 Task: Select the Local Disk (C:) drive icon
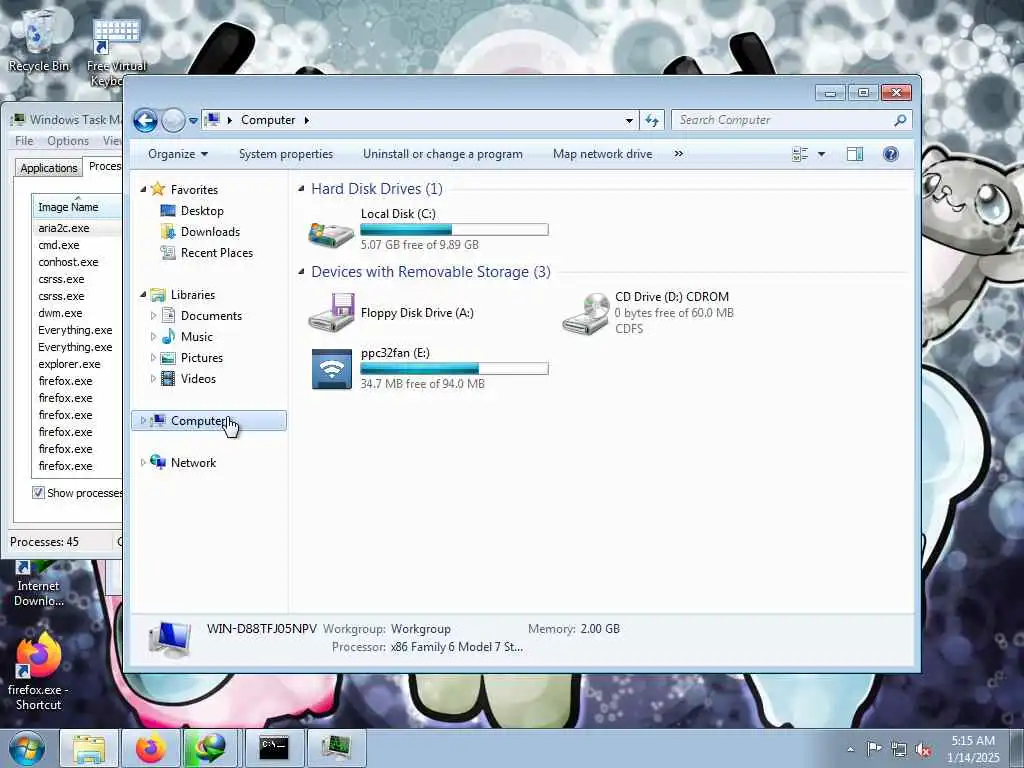pyautogui.click(x=331, y=233)
